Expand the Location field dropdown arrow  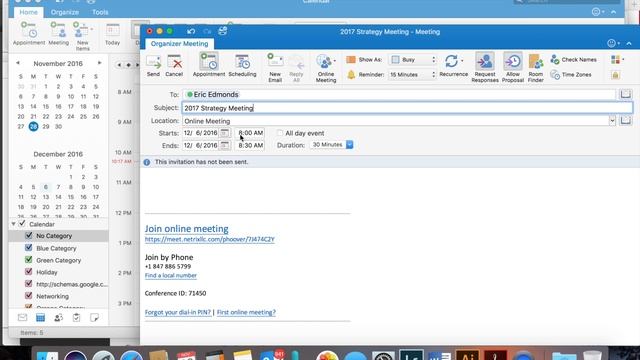click(x=612, y=121)
